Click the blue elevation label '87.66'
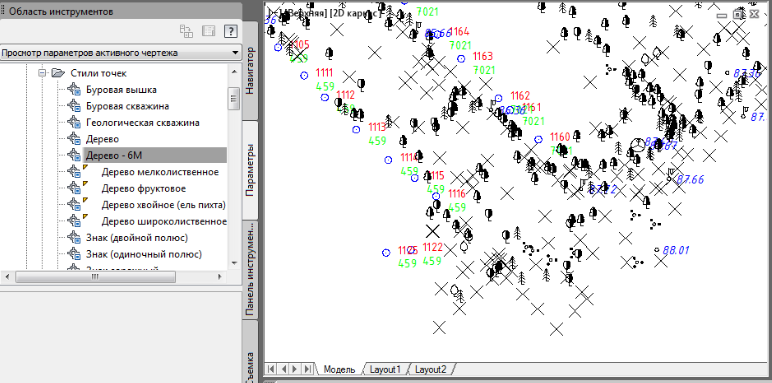Viewport: 772px width, 383px height. click(690, 179)
